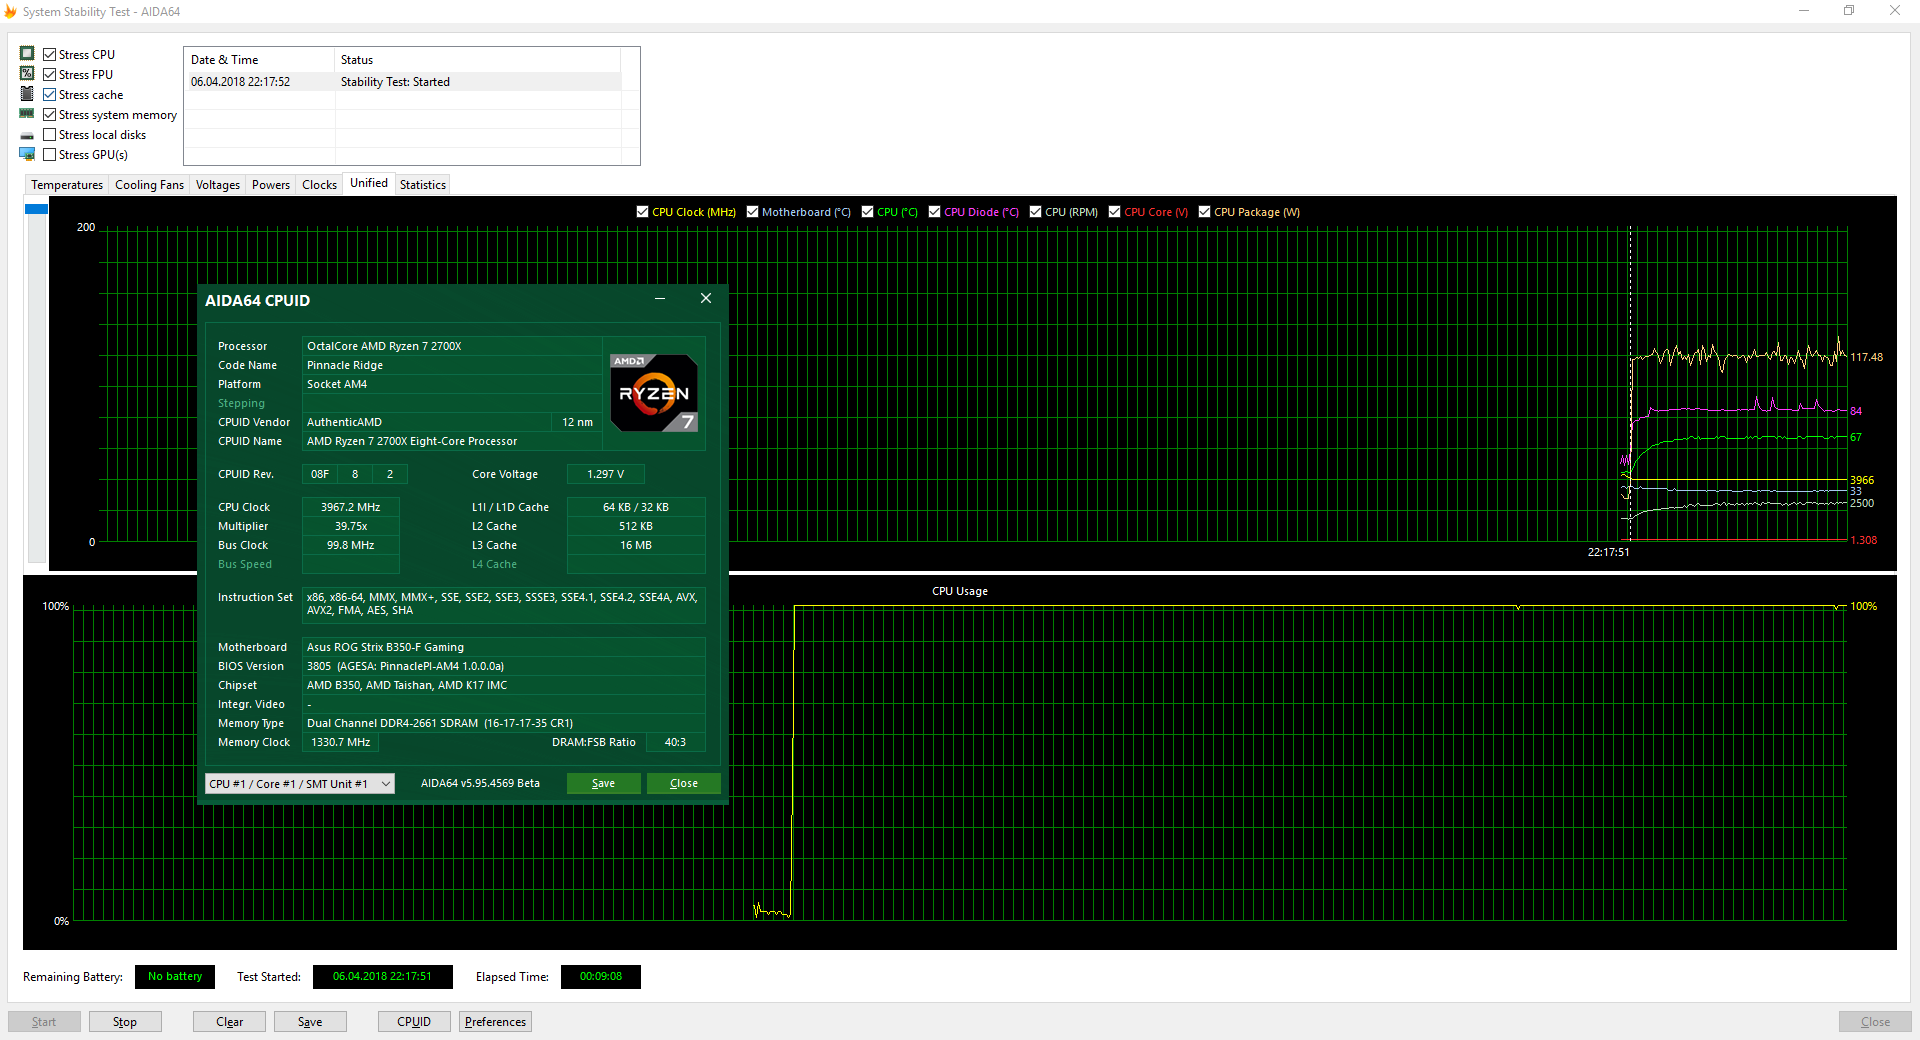The width and height of the screenshot is (1920, 1040).
Task: Minimize the AIDA64 CPUID dialog
Action: click(660, 299)
